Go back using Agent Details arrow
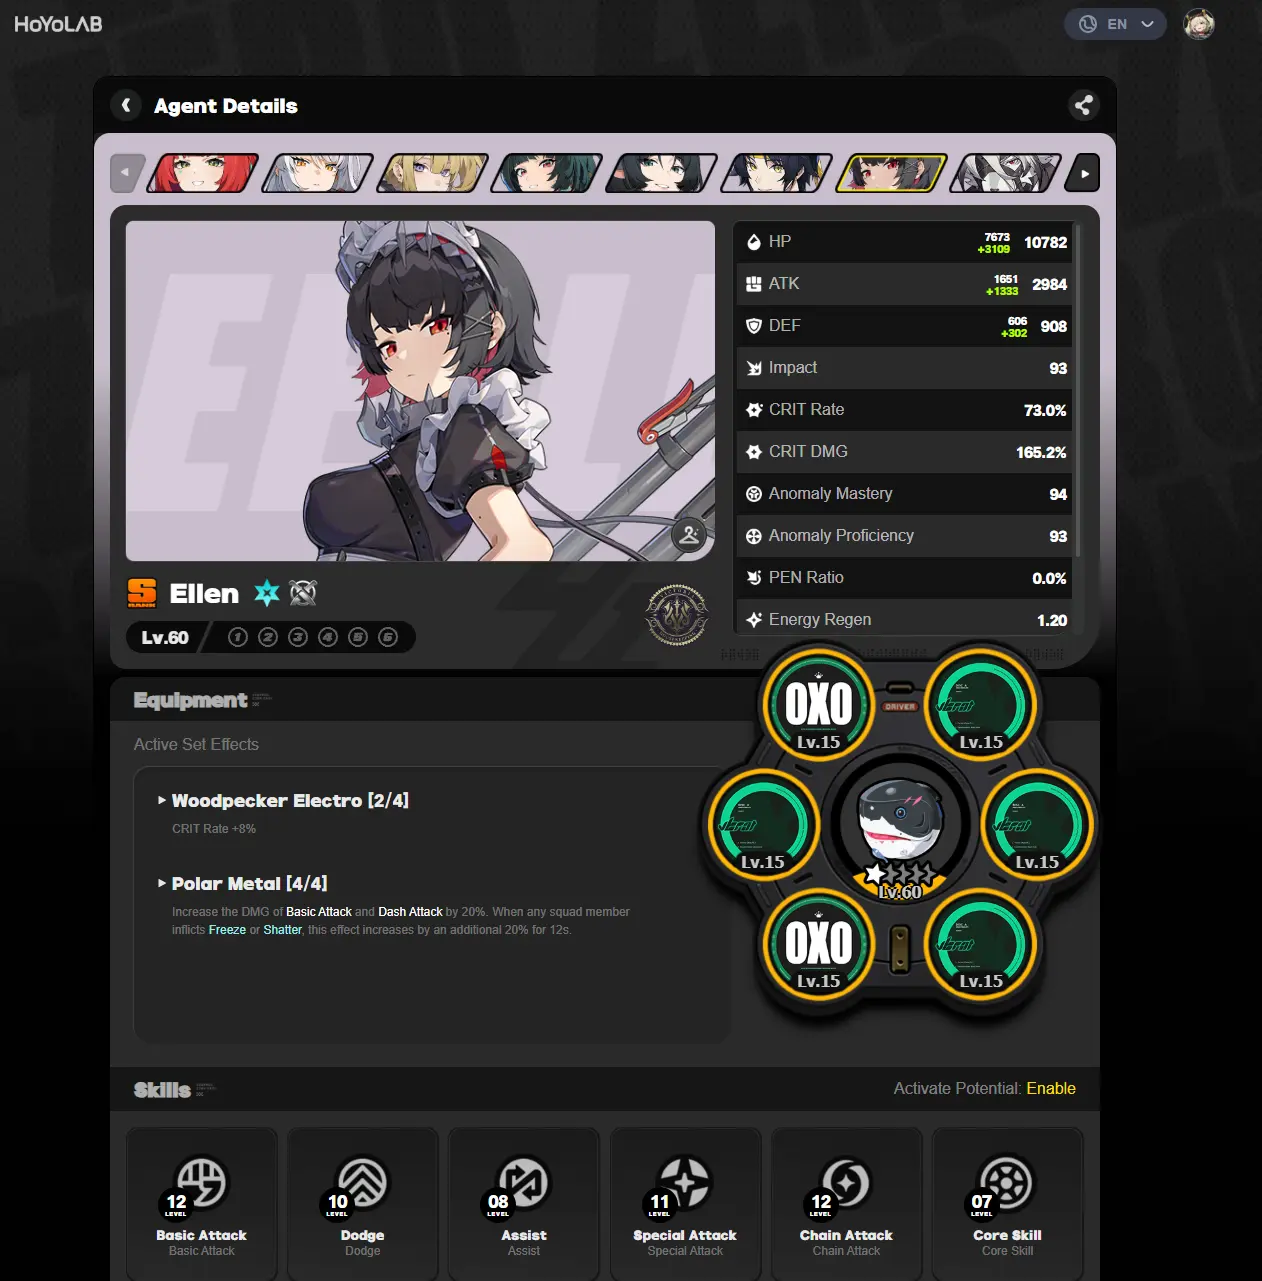 [x=126, y=105]
